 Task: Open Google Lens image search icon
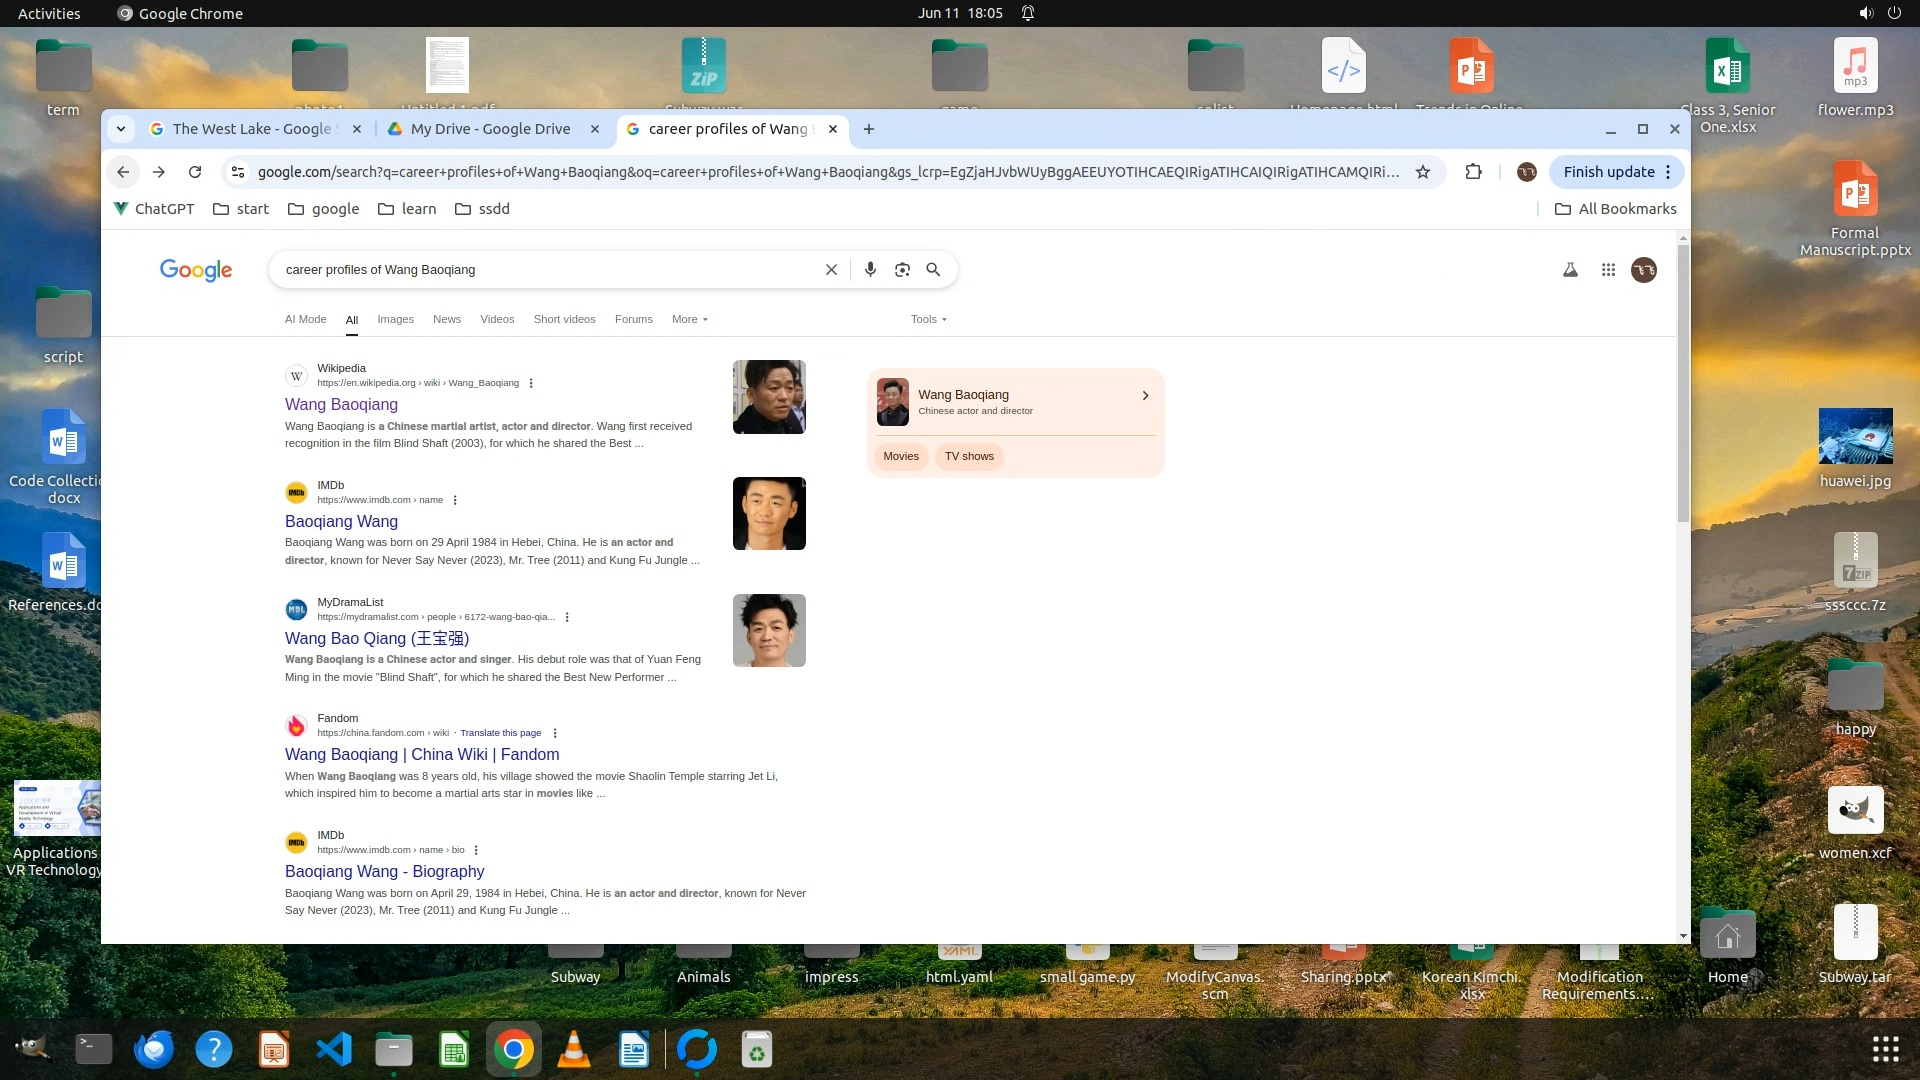tap(902, 270)
